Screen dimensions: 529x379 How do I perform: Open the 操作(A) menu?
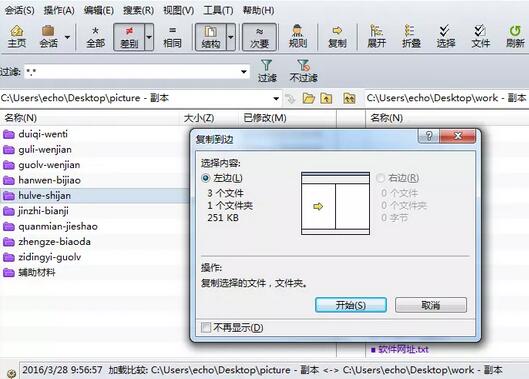[x=59, y=10]
